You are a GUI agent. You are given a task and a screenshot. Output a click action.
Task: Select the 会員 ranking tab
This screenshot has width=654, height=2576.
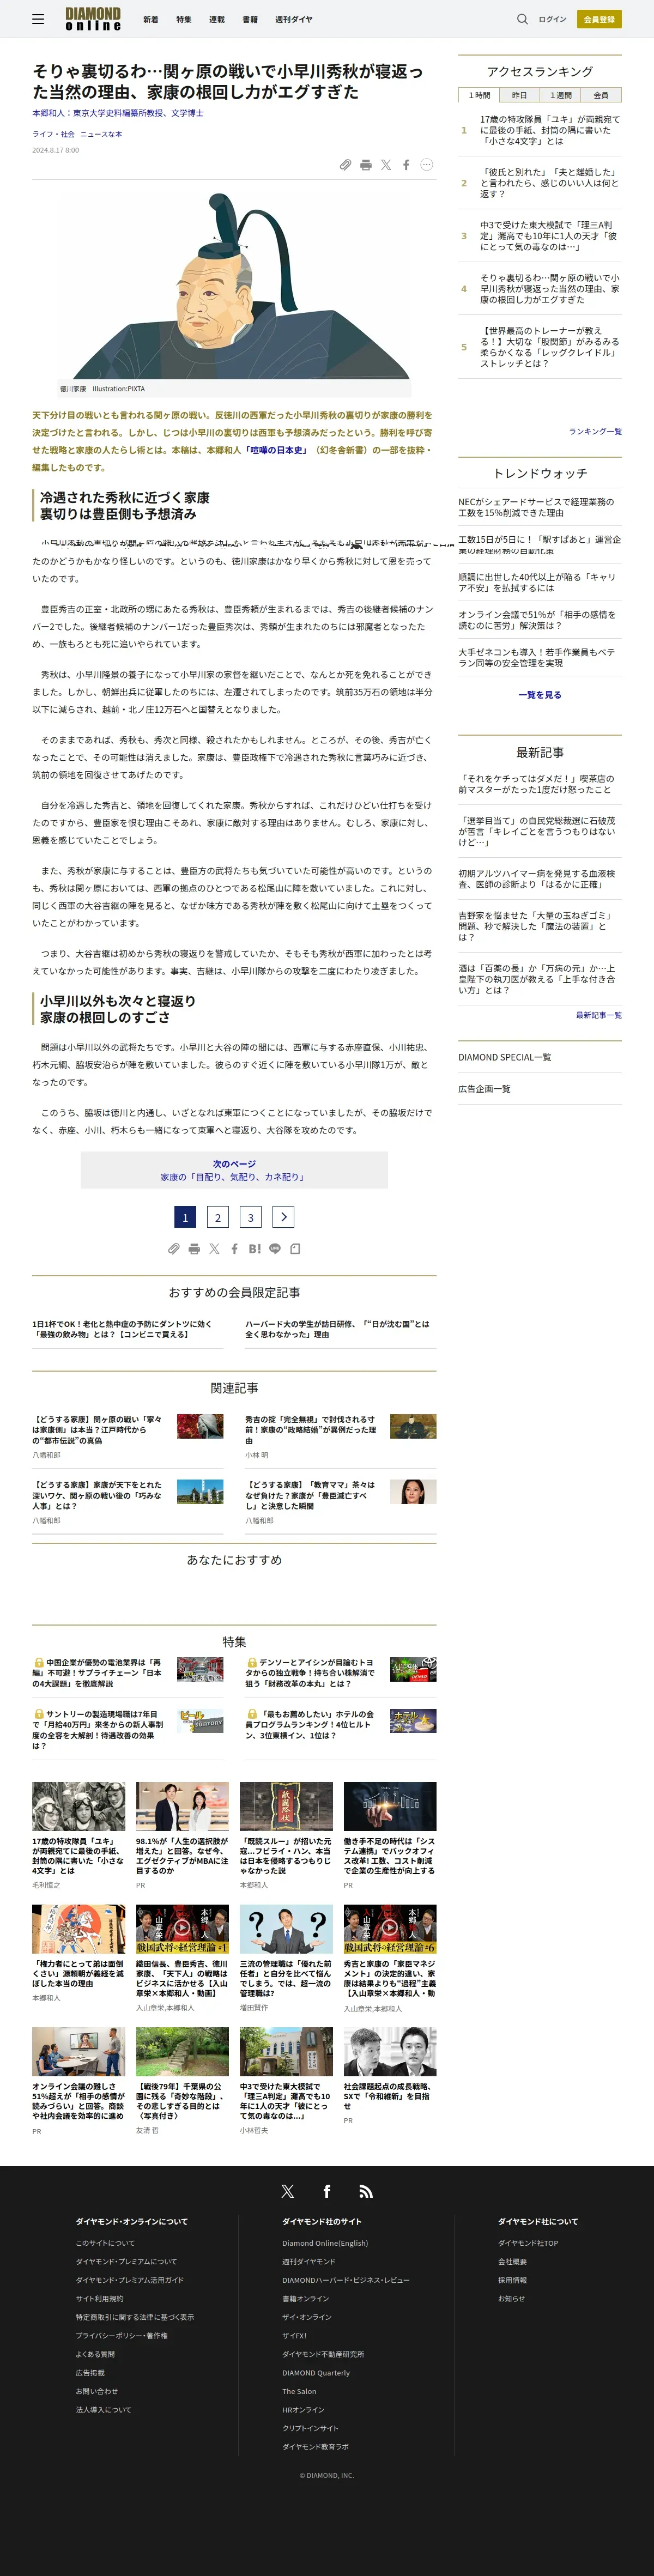tap(601, 95)
